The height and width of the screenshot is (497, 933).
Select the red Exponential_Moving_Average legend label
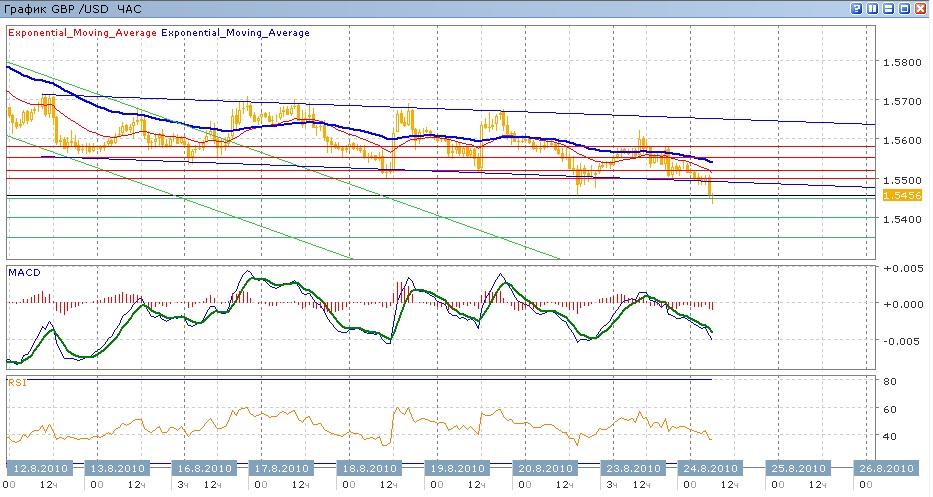coord(82,33)
